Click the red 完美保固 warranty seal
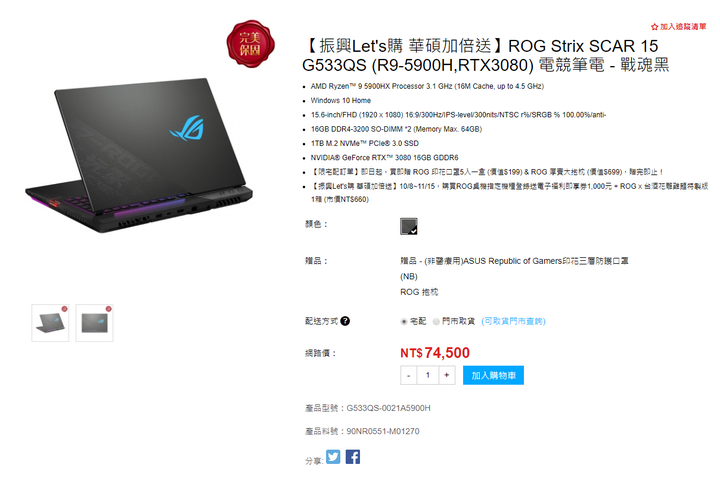Image resolution: width=720 pixels, height=480 pixels. tap(250, 44)
